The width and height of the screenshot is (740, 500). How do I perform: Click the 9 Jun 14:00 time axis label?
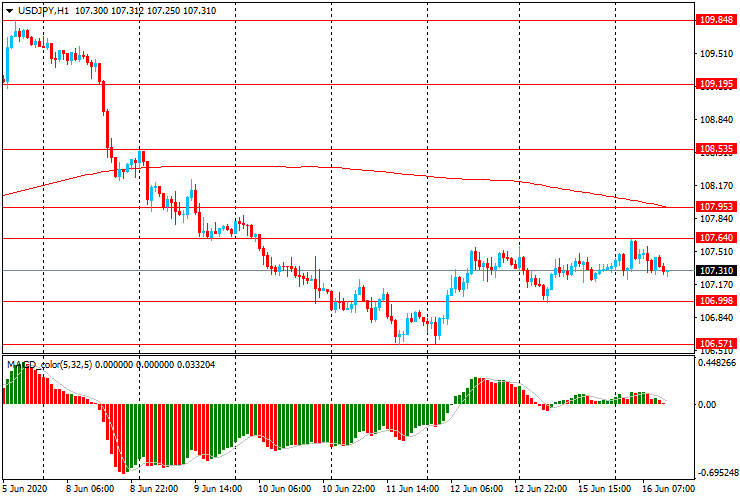pos(218,489)
